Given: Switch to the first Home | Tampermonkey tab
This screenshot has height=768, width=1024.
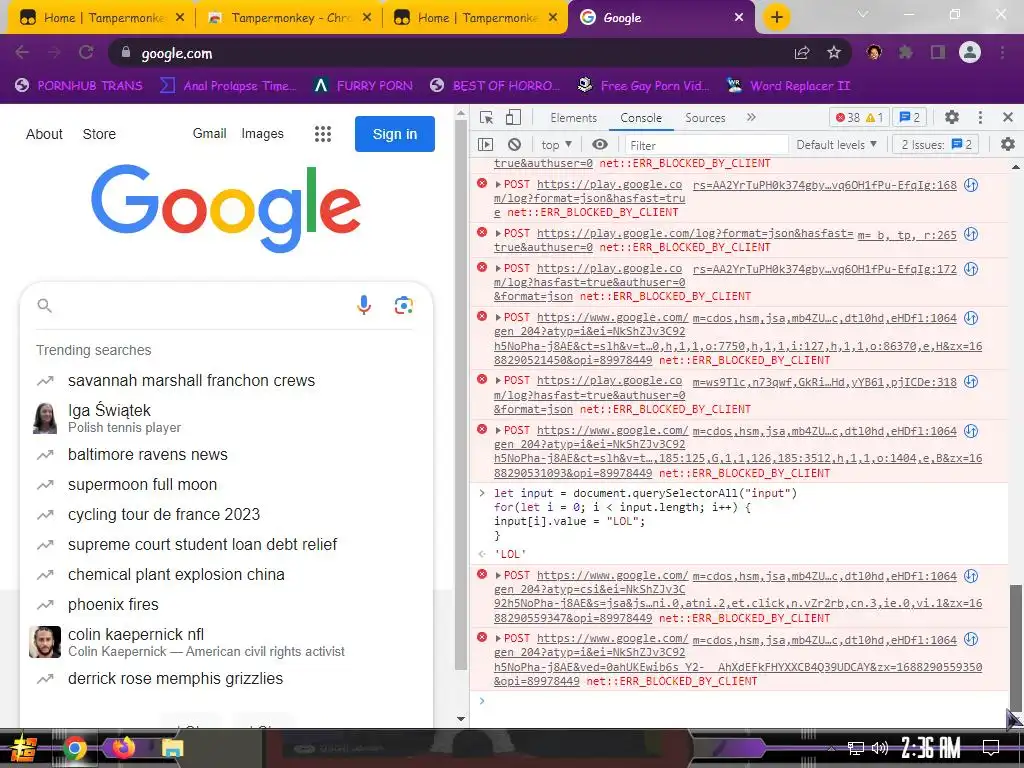Looking at the screenshot, I should 101,18.
